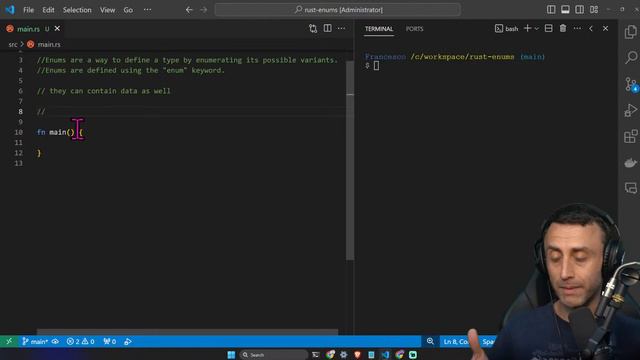
Task: Select the bash terminal label
Action: [507, 29]
